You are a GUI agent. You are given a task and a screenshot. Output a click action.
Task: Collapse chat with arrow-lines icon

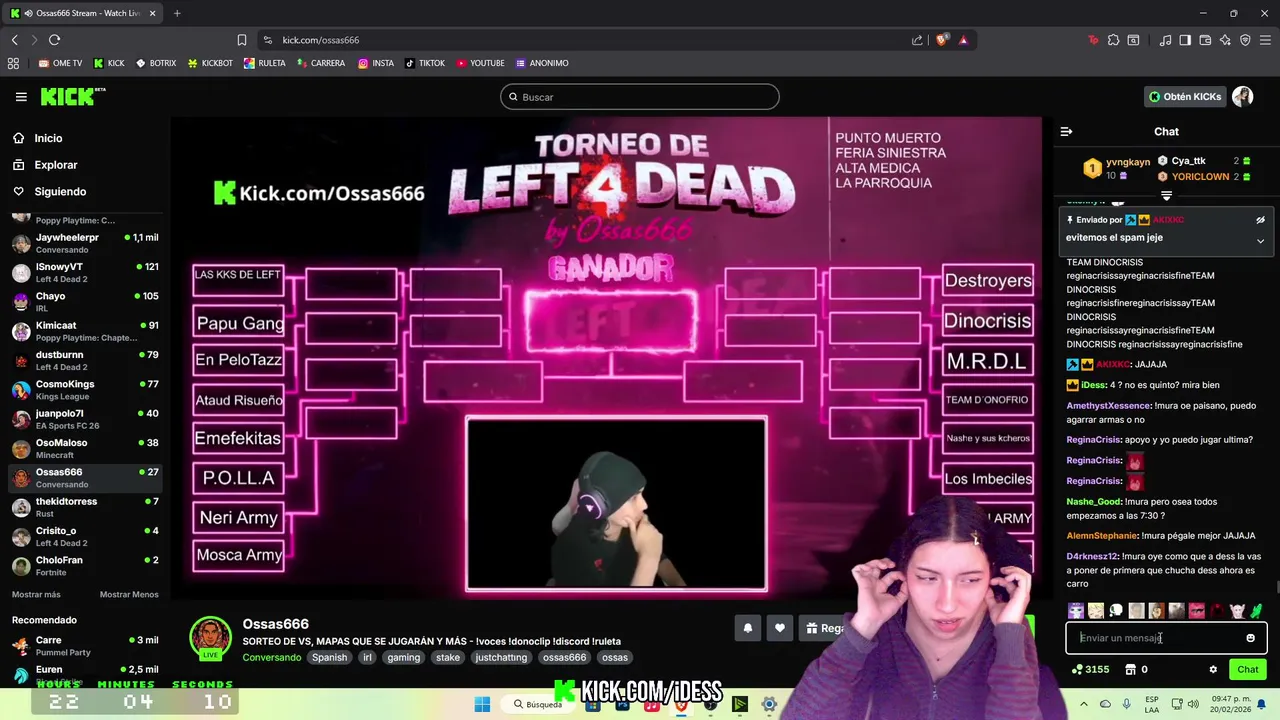tap(1066, 131)
